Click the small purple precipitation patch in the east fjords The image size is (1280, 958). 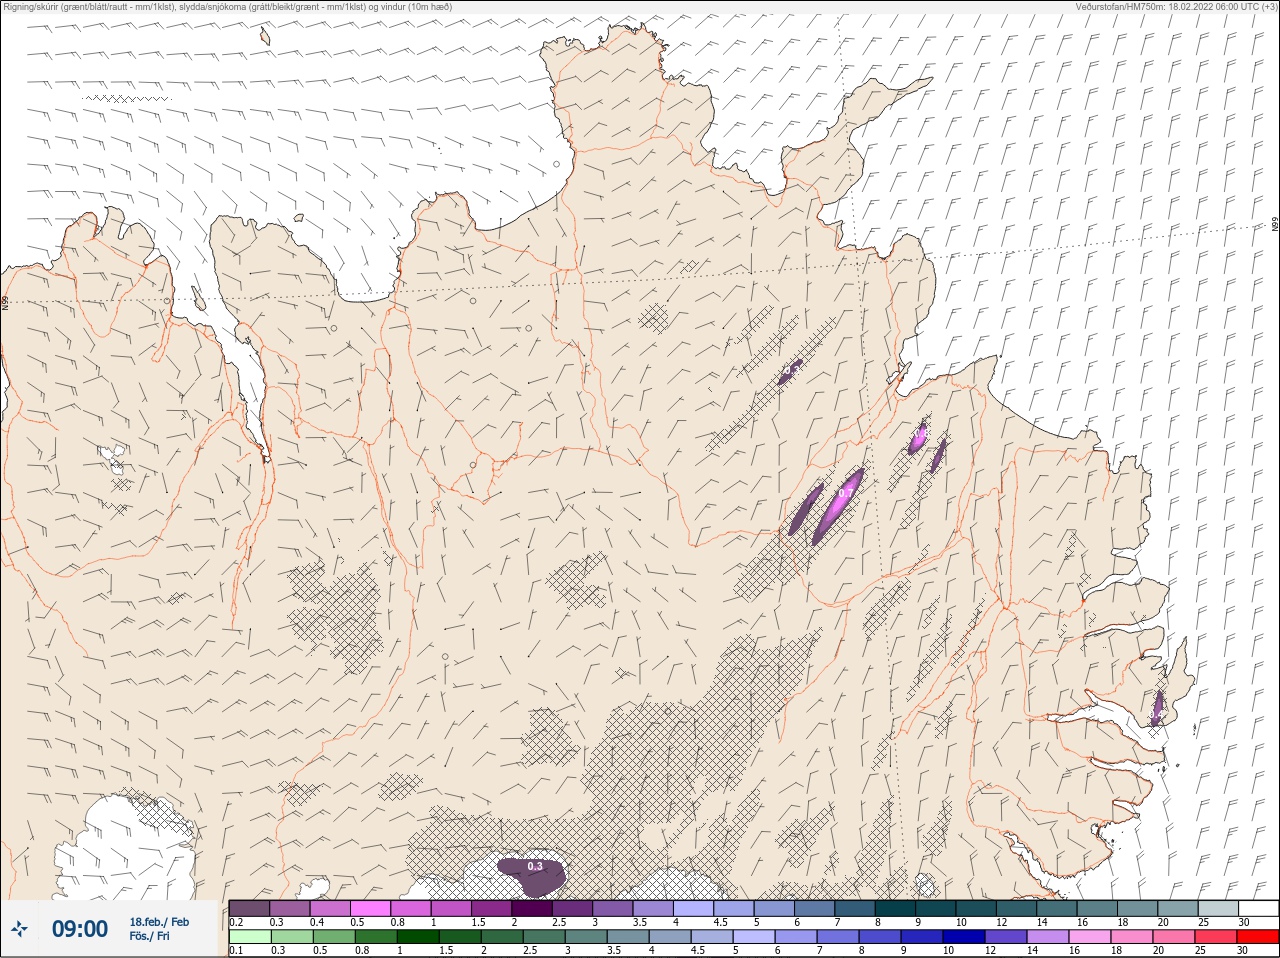1158,707
